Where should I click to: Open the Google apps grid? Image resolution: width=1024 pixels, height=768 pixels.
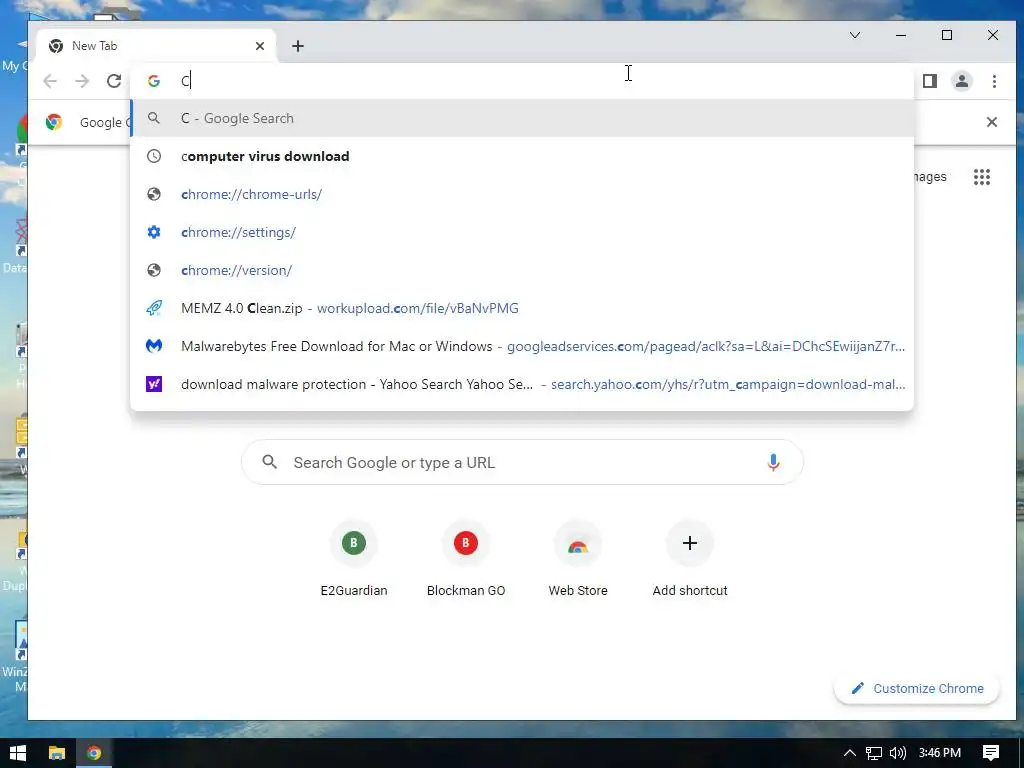point(982,177)
